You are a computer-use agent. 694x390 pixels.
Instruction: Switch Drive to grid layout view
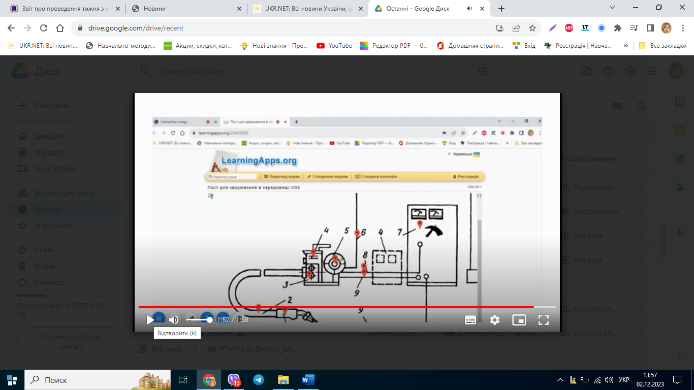617,106
